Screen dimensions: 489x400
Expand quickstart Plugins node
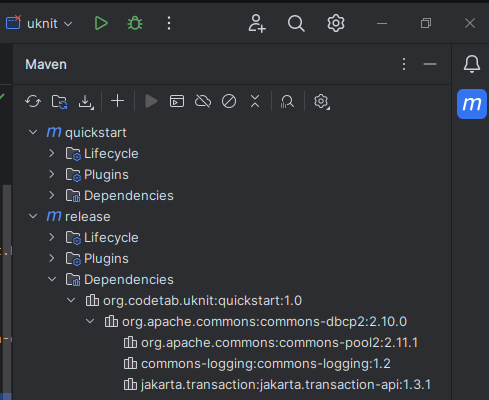[52, 174]
